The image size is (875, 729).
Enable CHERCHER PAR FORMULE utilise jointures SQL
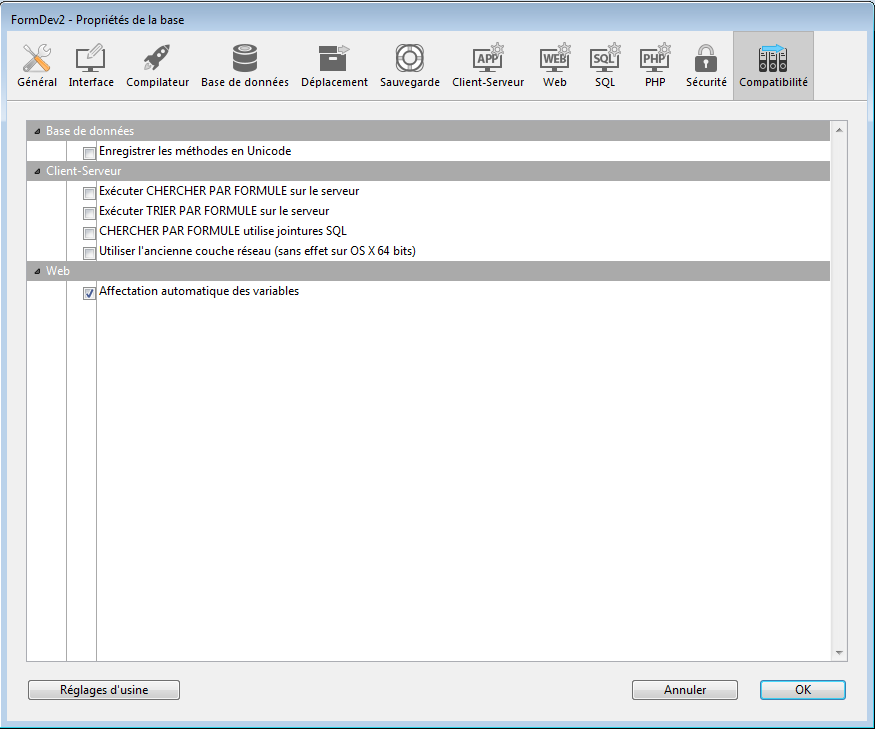coord(89,233)
